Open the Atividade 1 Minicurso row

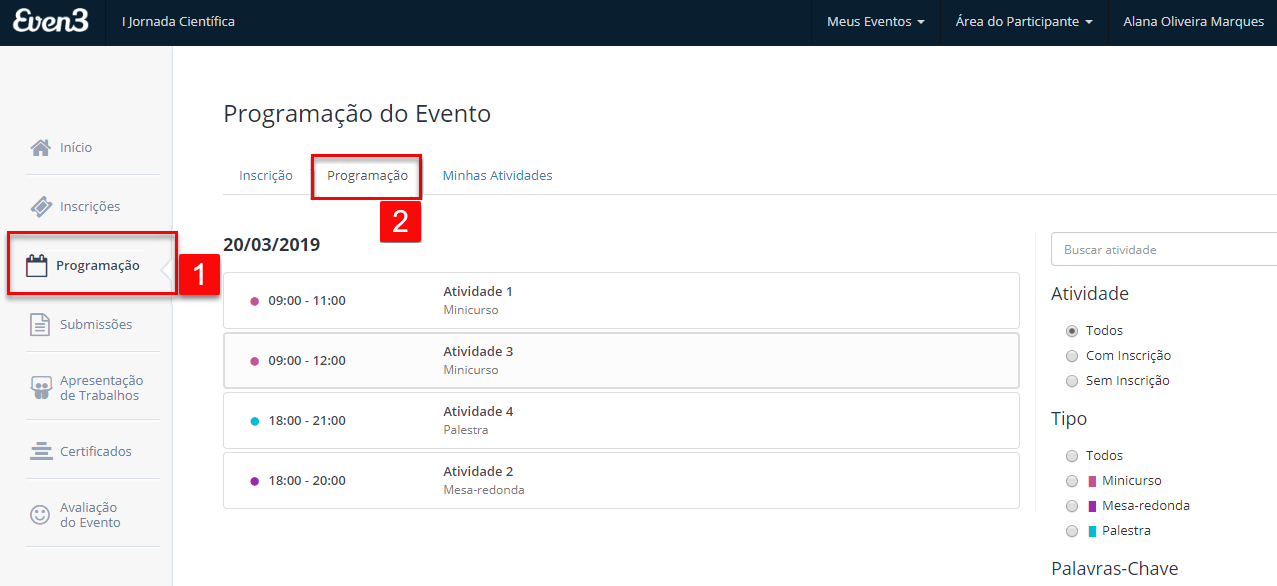click(x=621, y=301)
